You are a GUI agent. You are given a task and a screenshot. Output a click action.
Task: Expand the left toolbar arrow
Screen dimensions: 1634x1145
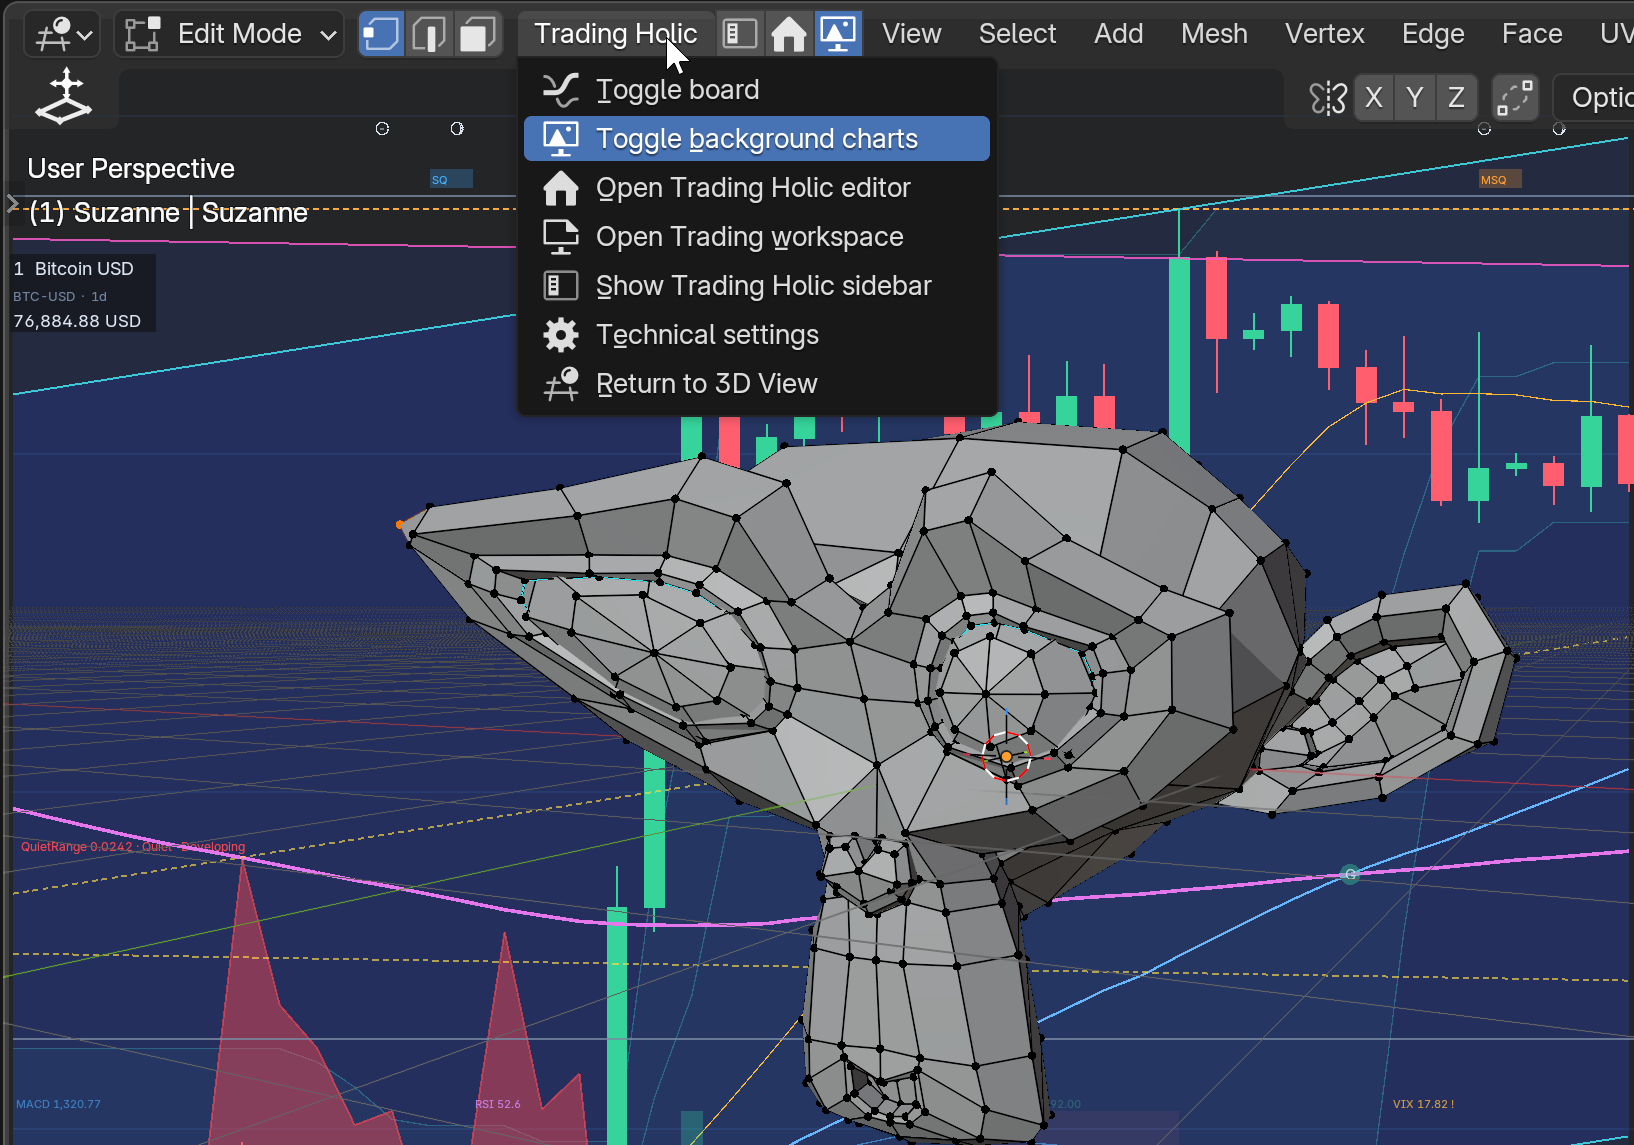tap(12, 204)
